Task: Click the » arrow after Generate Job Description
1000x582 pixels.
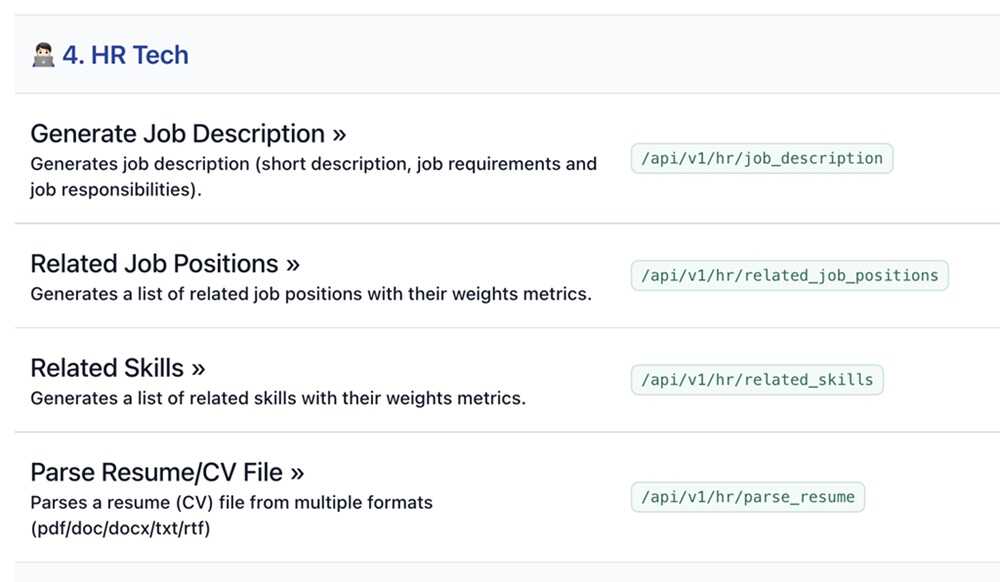Action: tap(339, 134)
